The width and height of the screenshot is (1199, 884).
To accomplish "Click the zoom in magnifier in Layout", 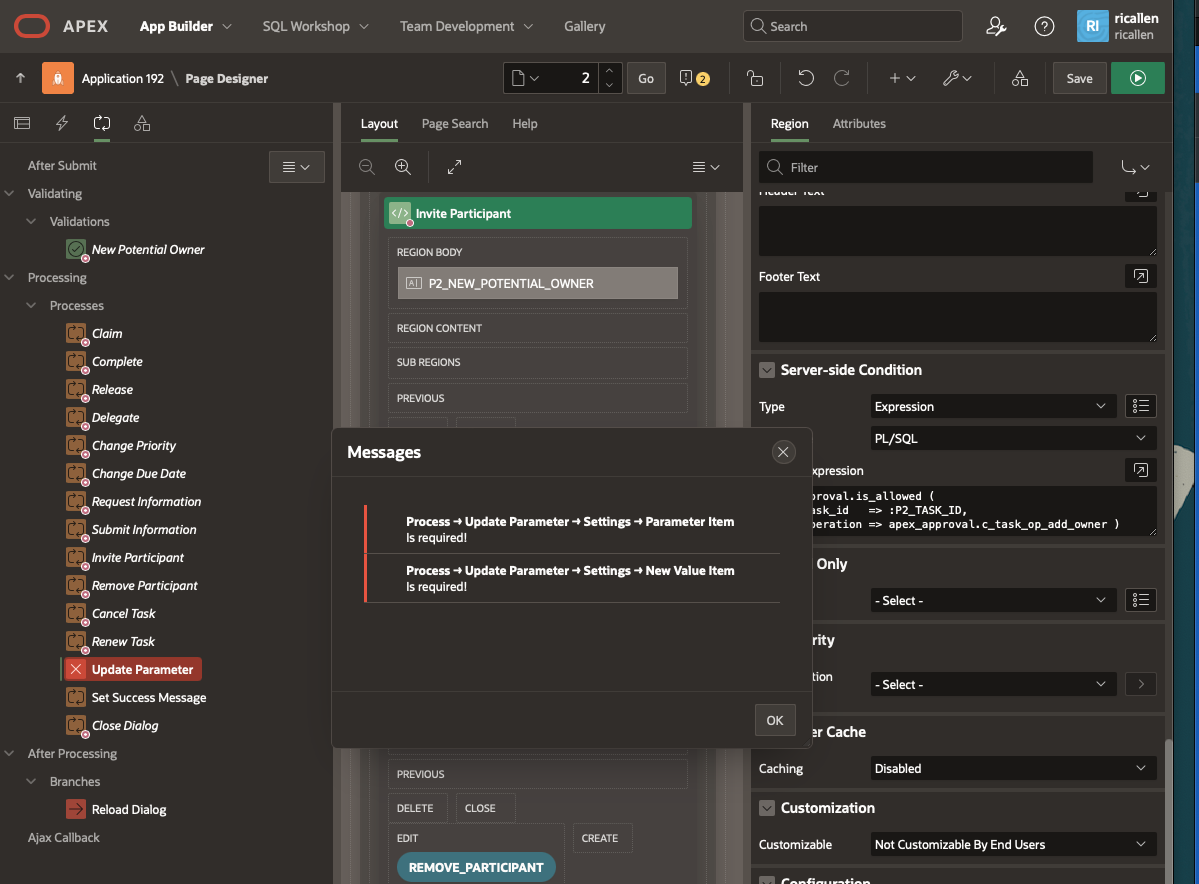I will (x=402, y=167).
